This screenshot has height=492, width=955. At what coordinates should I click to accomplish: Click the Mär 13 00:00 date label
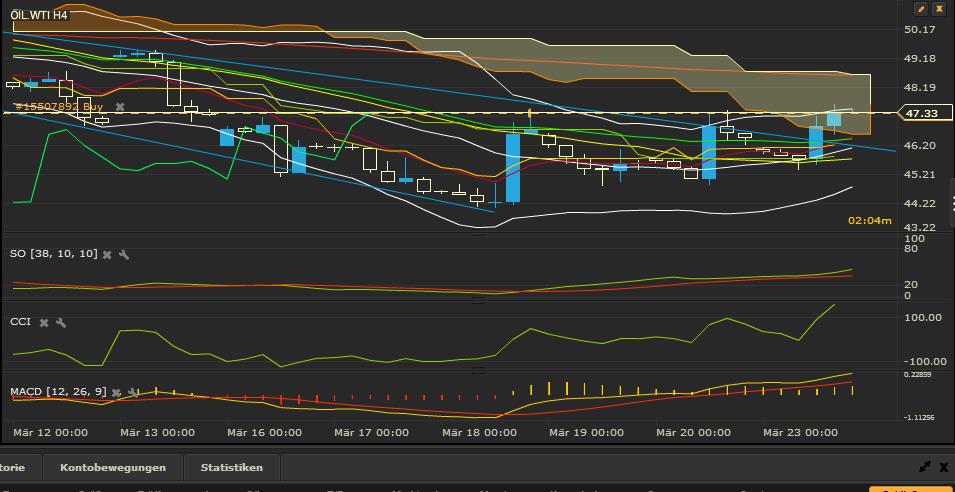[x=158, y=433]
